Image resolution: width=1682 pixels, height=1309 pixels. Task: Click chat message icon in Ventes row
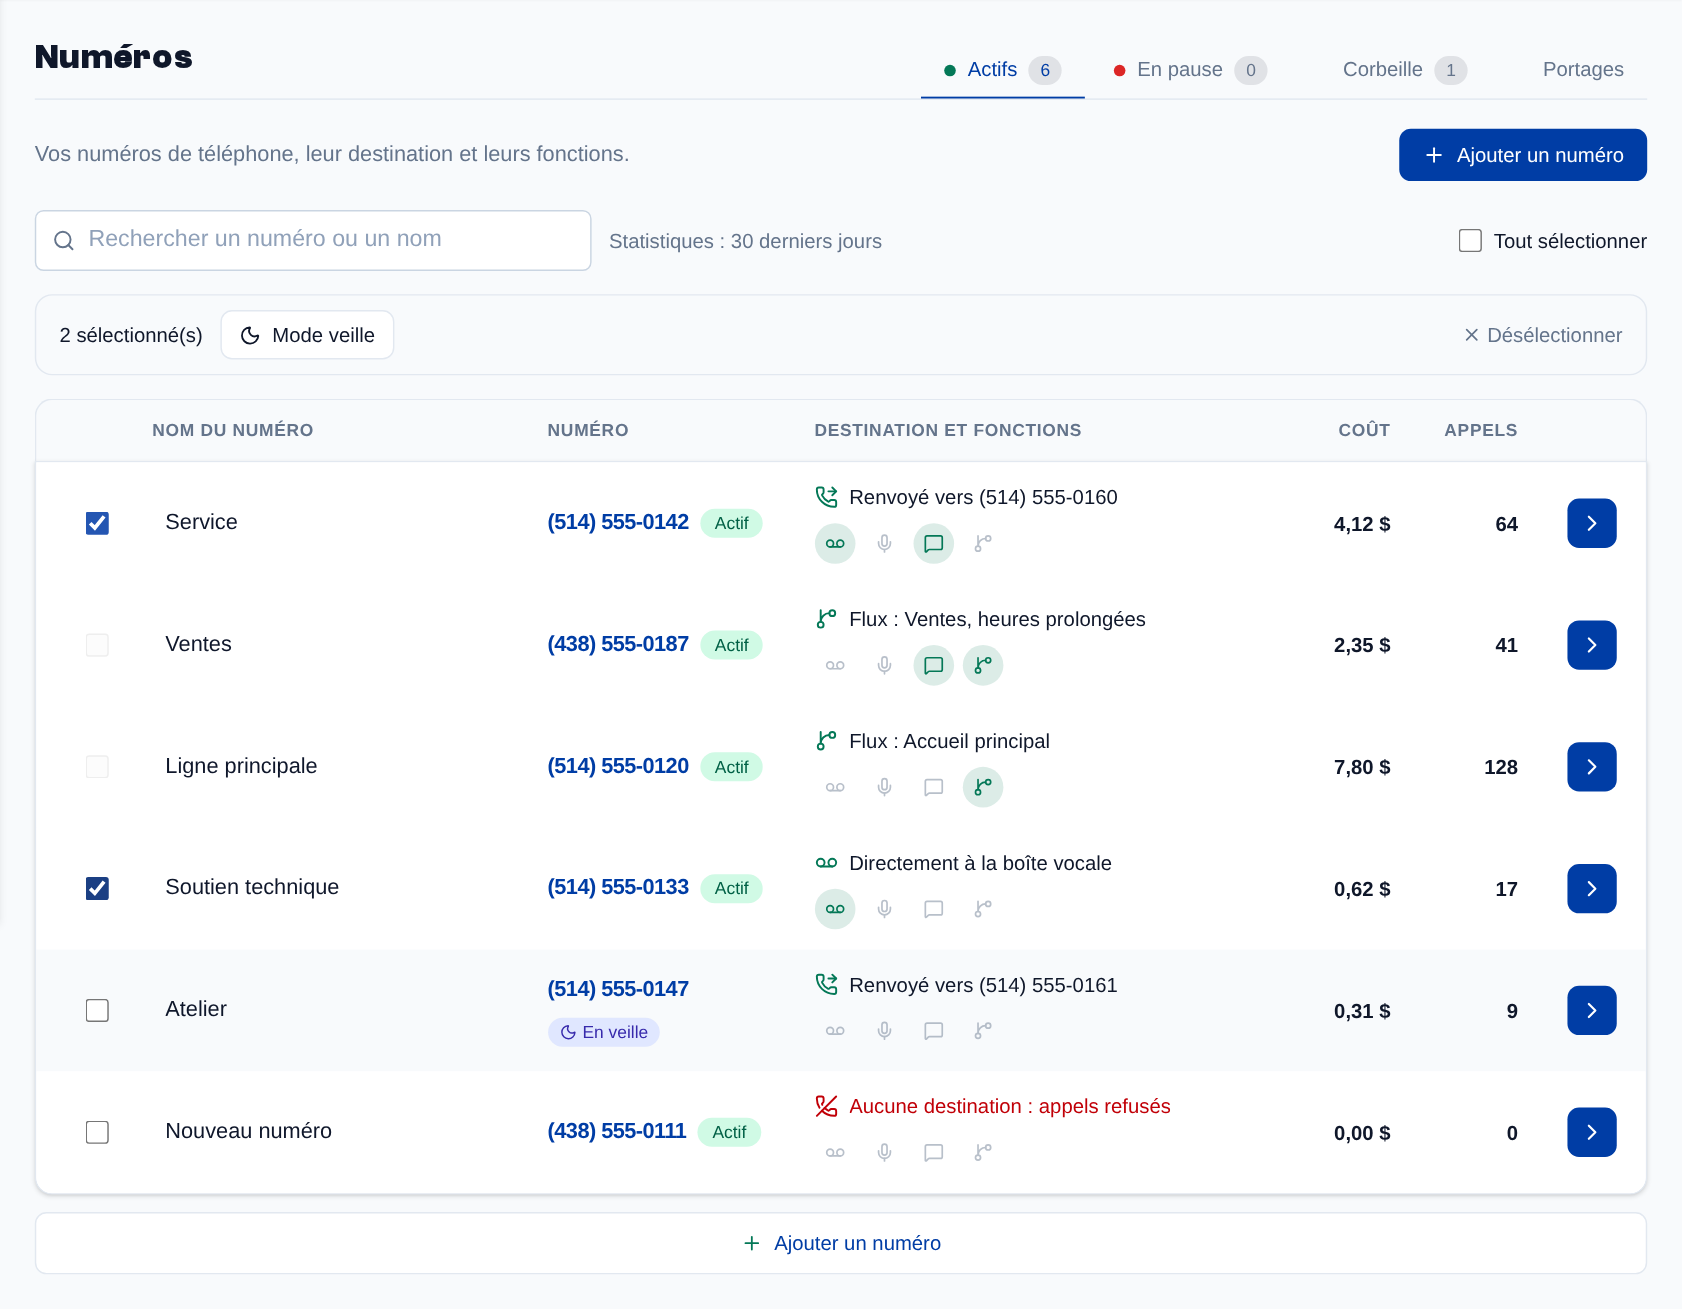coord(933,666)
